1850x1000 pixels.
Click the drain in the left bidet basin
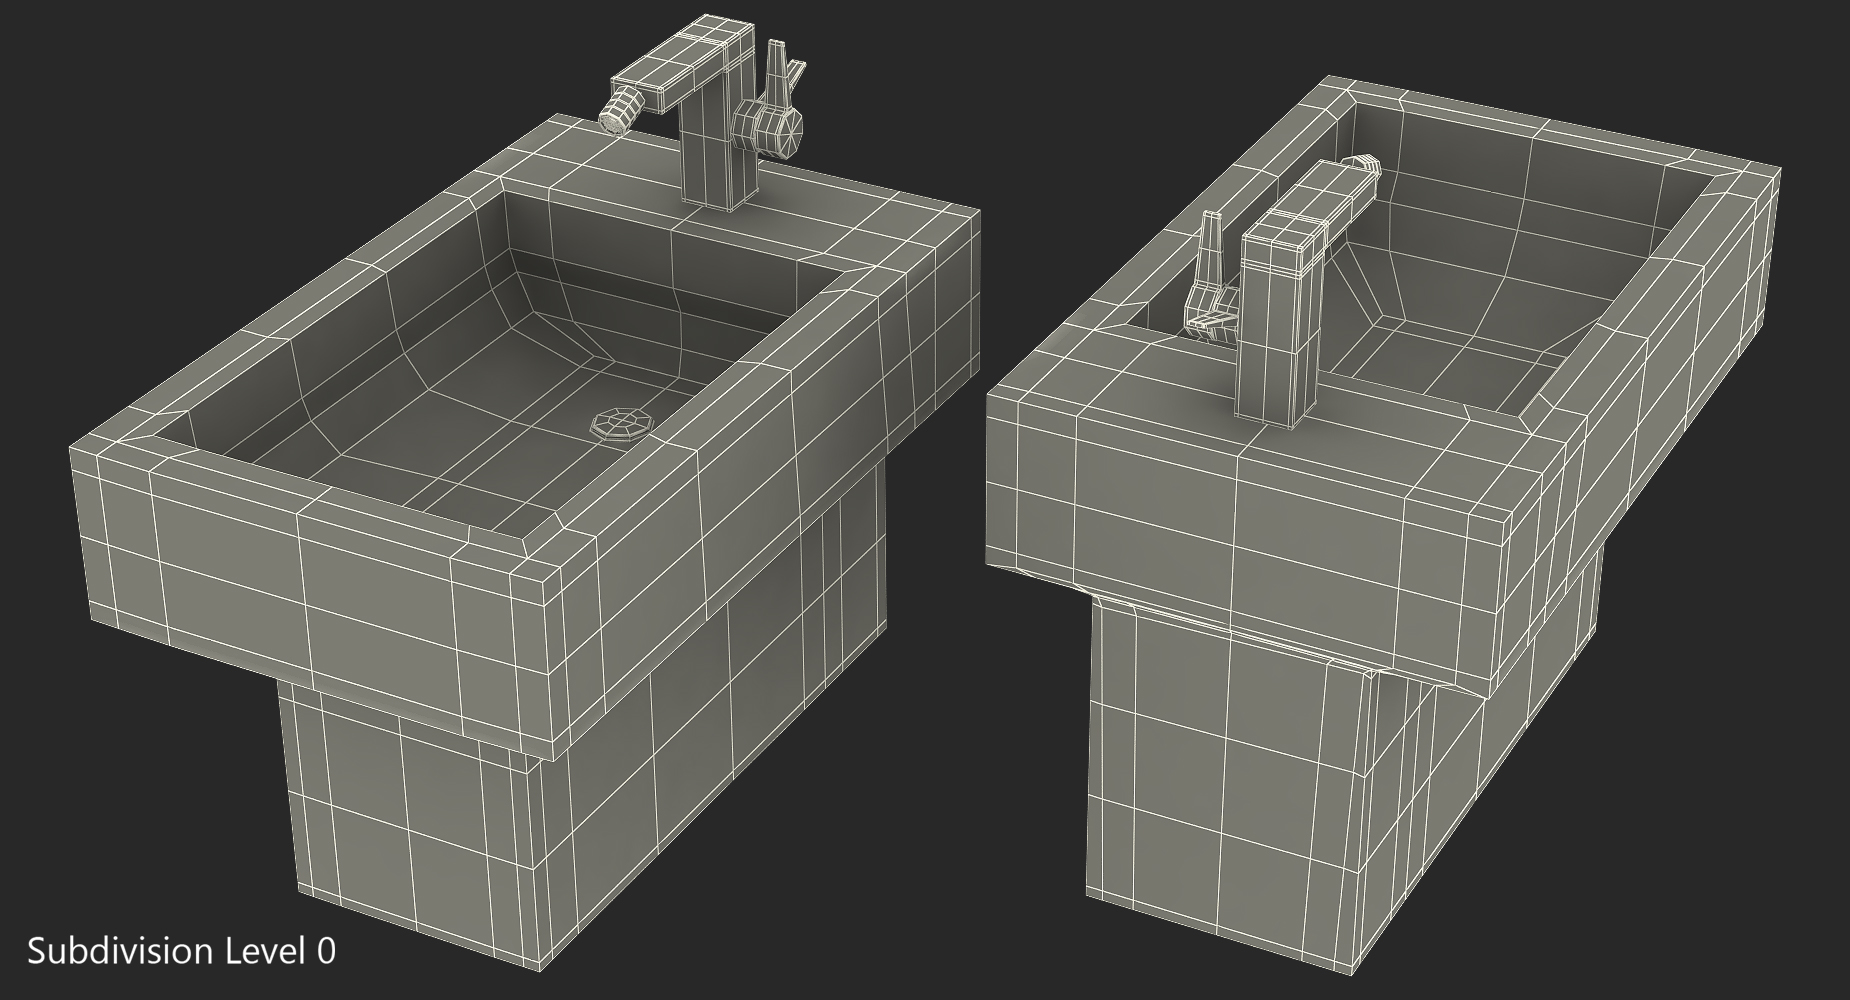tap(621, 423)
